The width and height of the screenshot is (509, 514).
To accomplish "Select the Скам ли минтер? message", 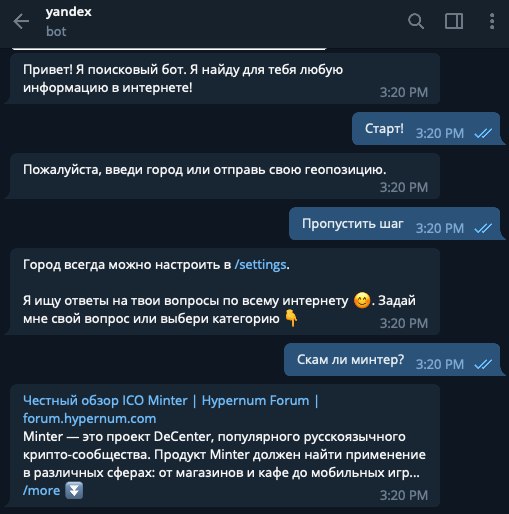I will pos(392,360).
